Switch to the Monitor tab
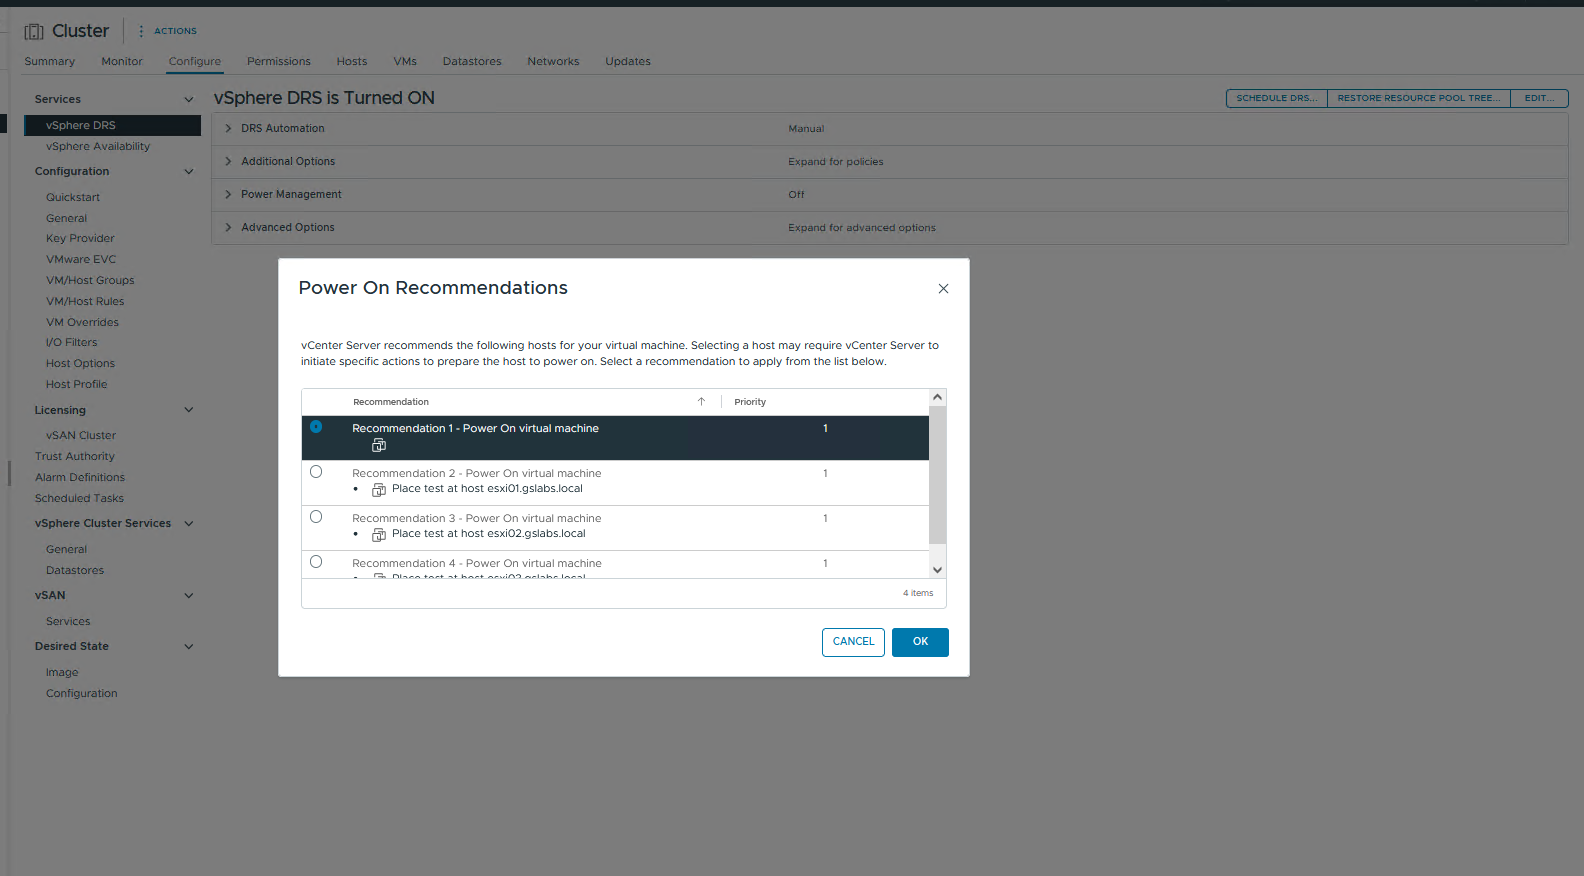 click(x=122, y=61)
